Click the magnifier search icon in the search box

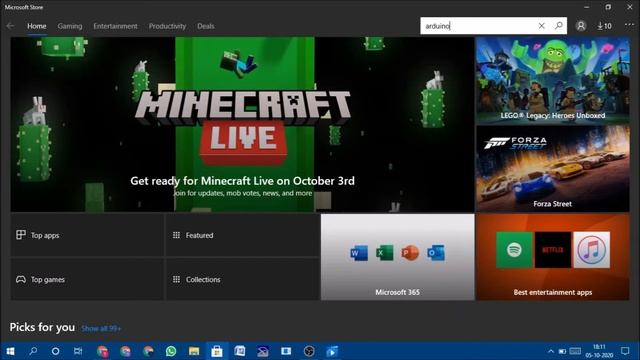tap(559, 26)
